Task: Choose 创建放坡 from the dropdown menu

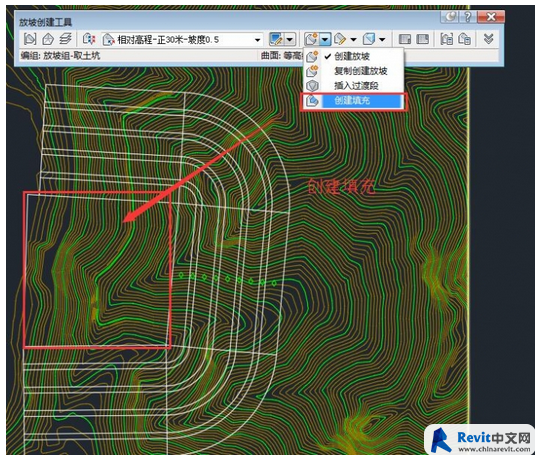Action: click(x=353, y=56)
